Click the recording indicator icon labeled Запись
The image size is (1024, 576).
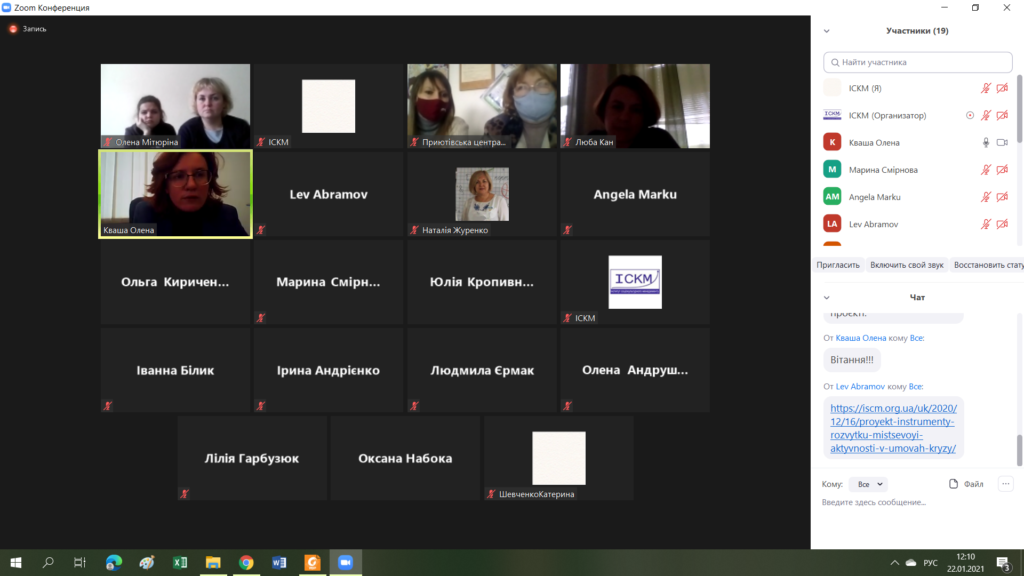tap(13, 29)
